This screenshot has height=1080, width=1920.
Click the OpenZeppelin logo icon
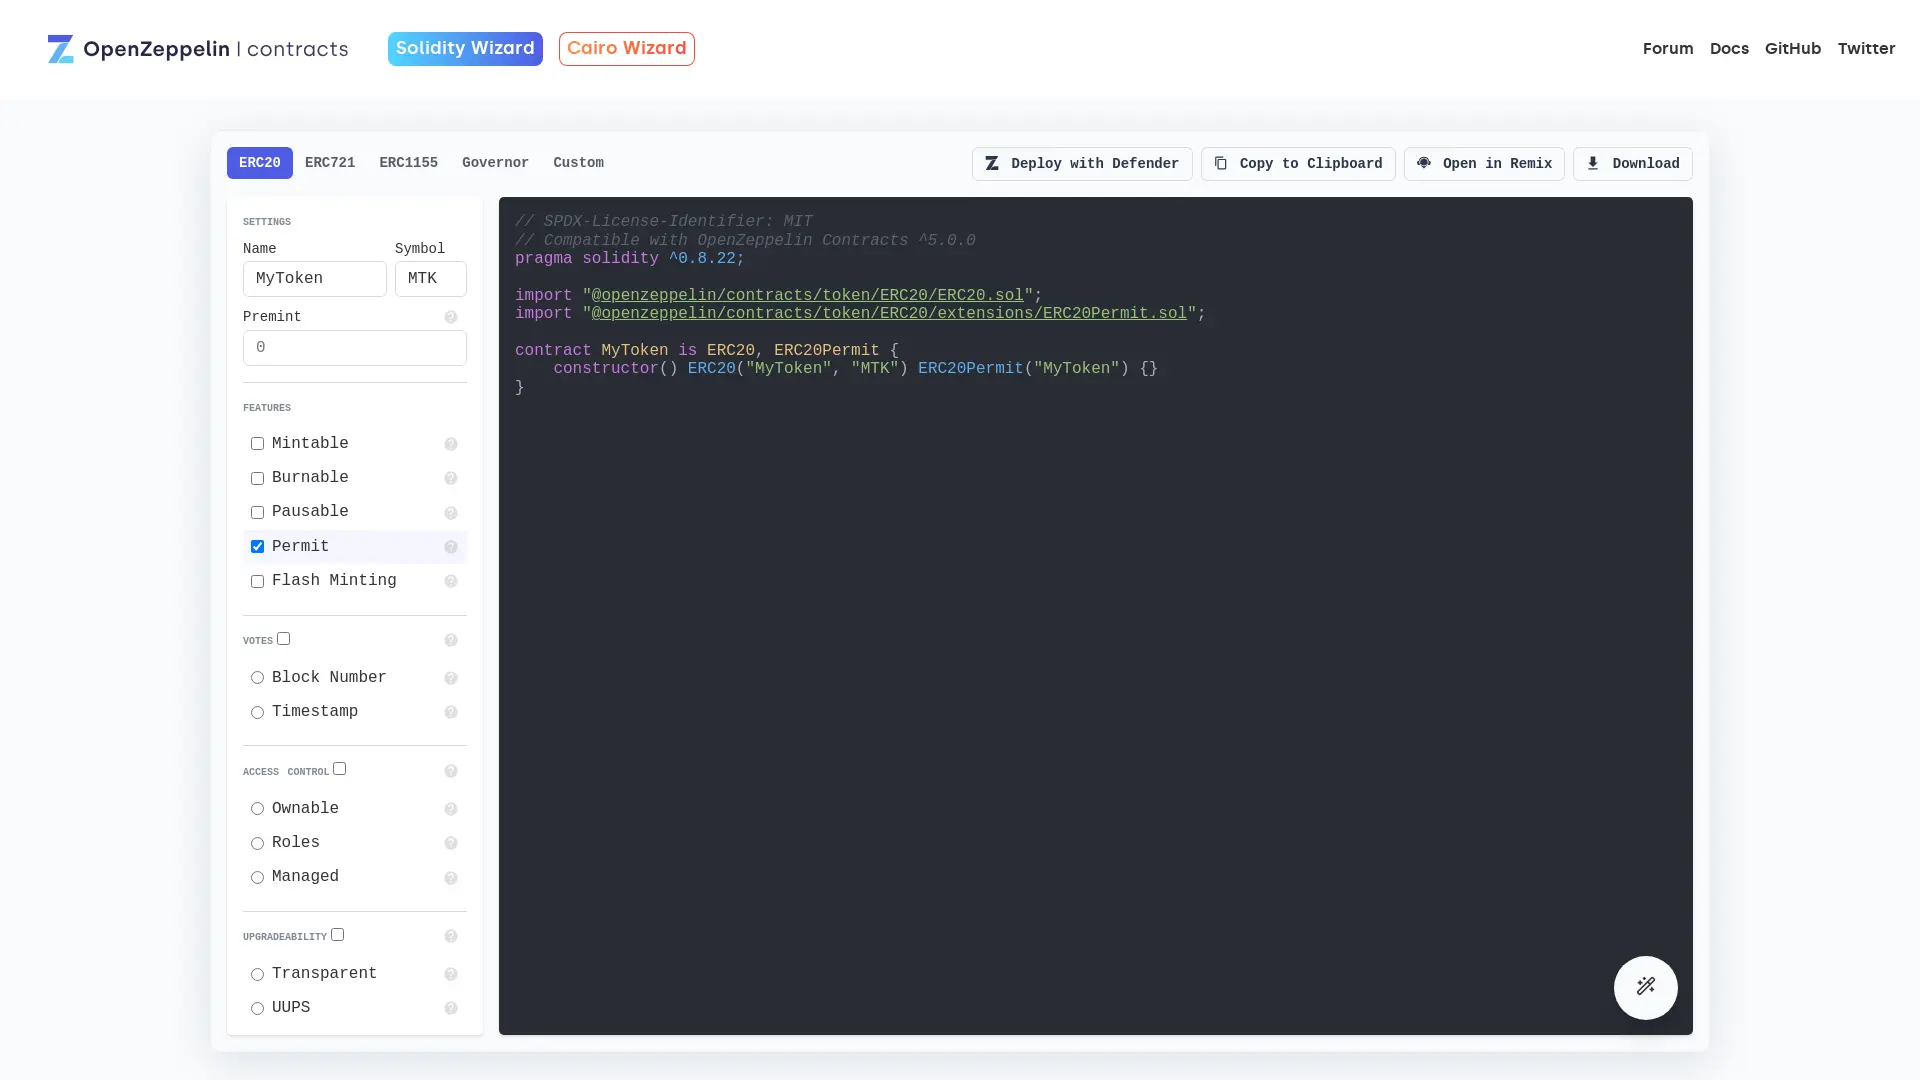(61, 48)
